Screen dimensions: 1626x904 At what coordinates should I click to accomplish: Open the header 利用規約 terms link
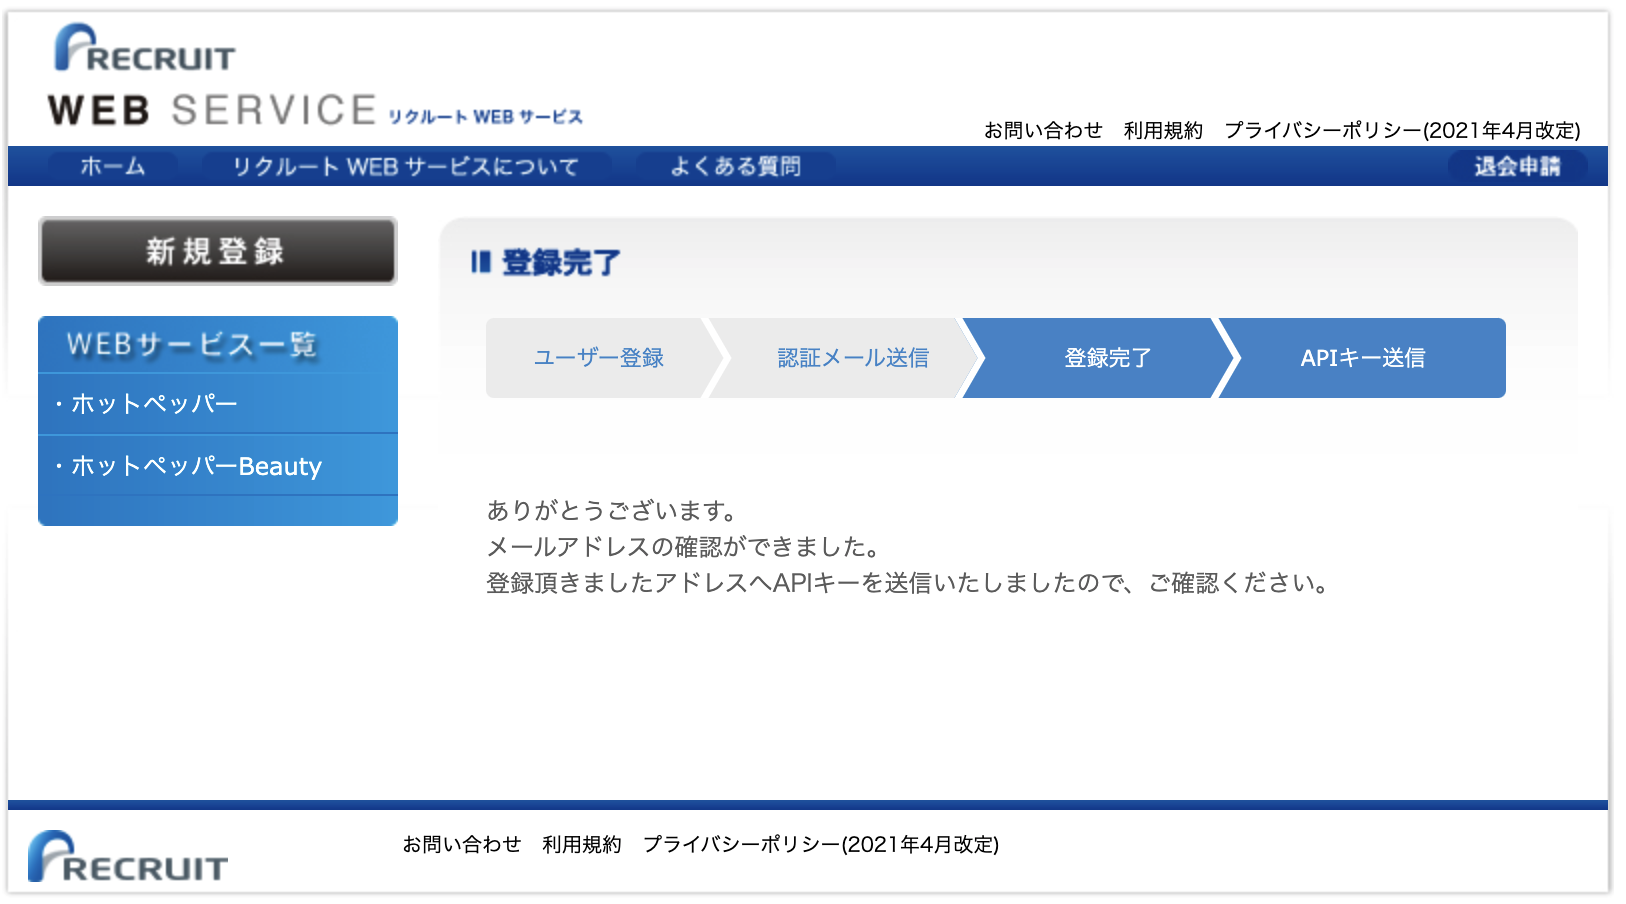1163,130
